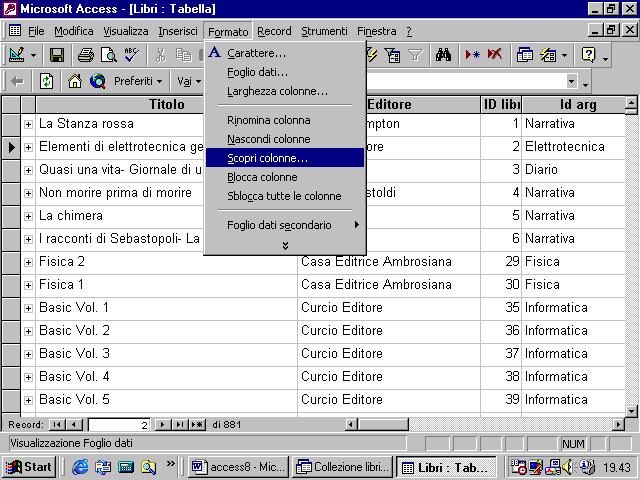Click the "Elettrotecnica" cell
640x480 pixels.
coord(573,147)
